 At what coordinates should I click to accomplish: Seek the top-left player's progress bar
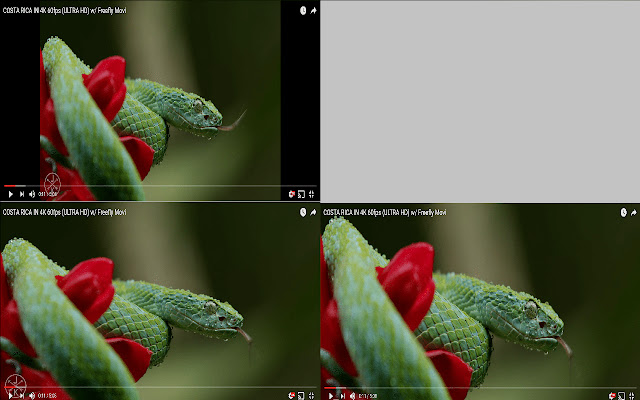[160, 186]
